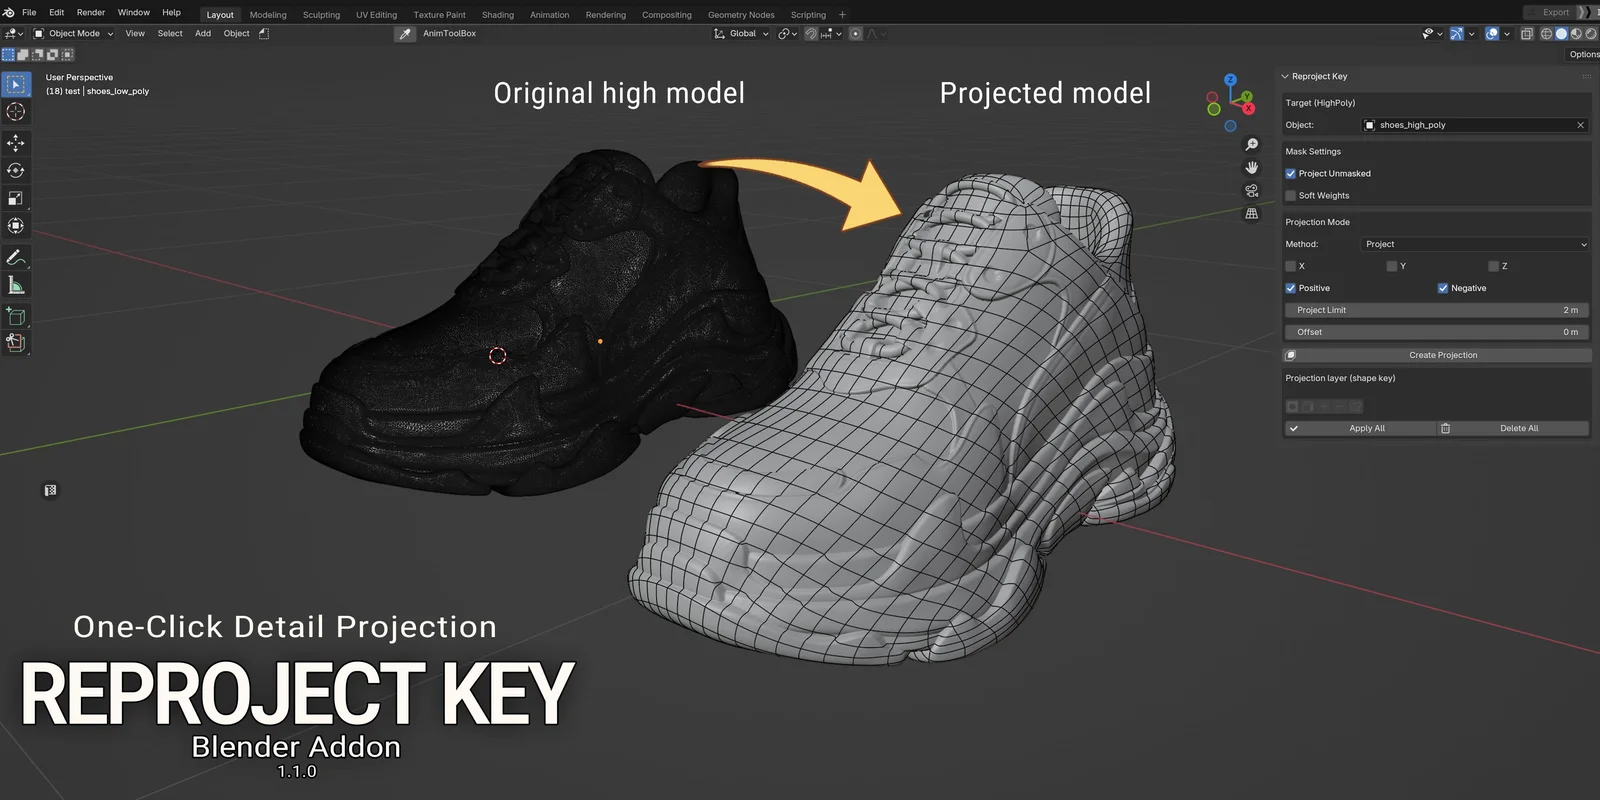Clear the shoes_high_poly target object

coord(1580,125)
